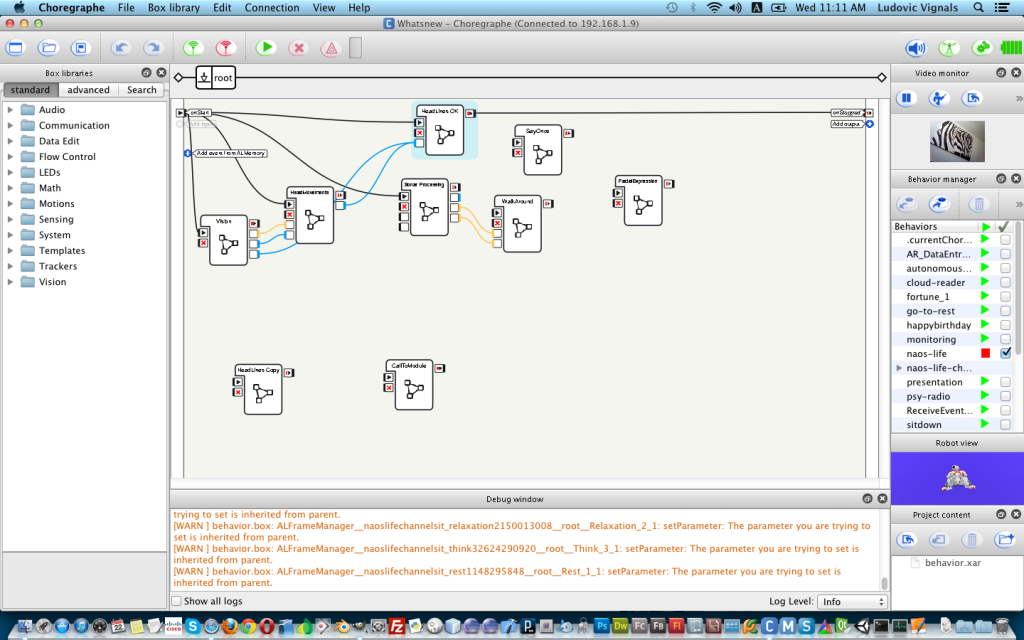Expand the Motions folder in Box libraries
Image resolution: width=1024 pixels, height=640 pixels.
10,204
